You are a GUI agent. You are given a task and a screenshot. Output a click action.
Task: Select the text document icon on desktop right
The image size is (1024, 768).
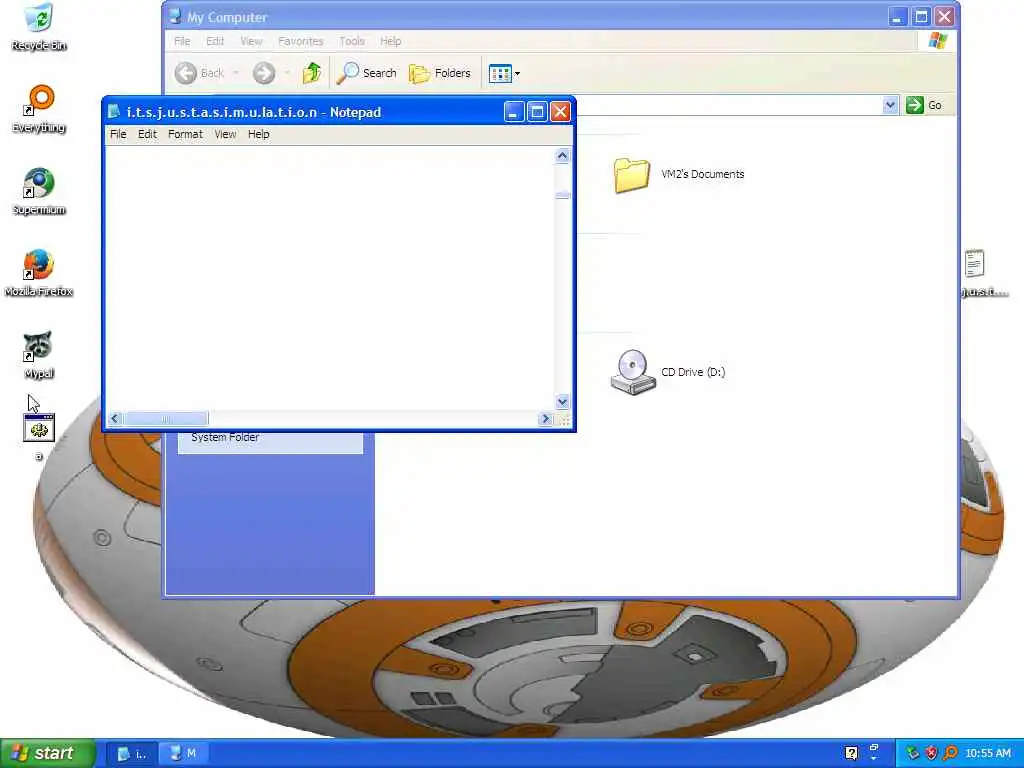coord(974,264)
